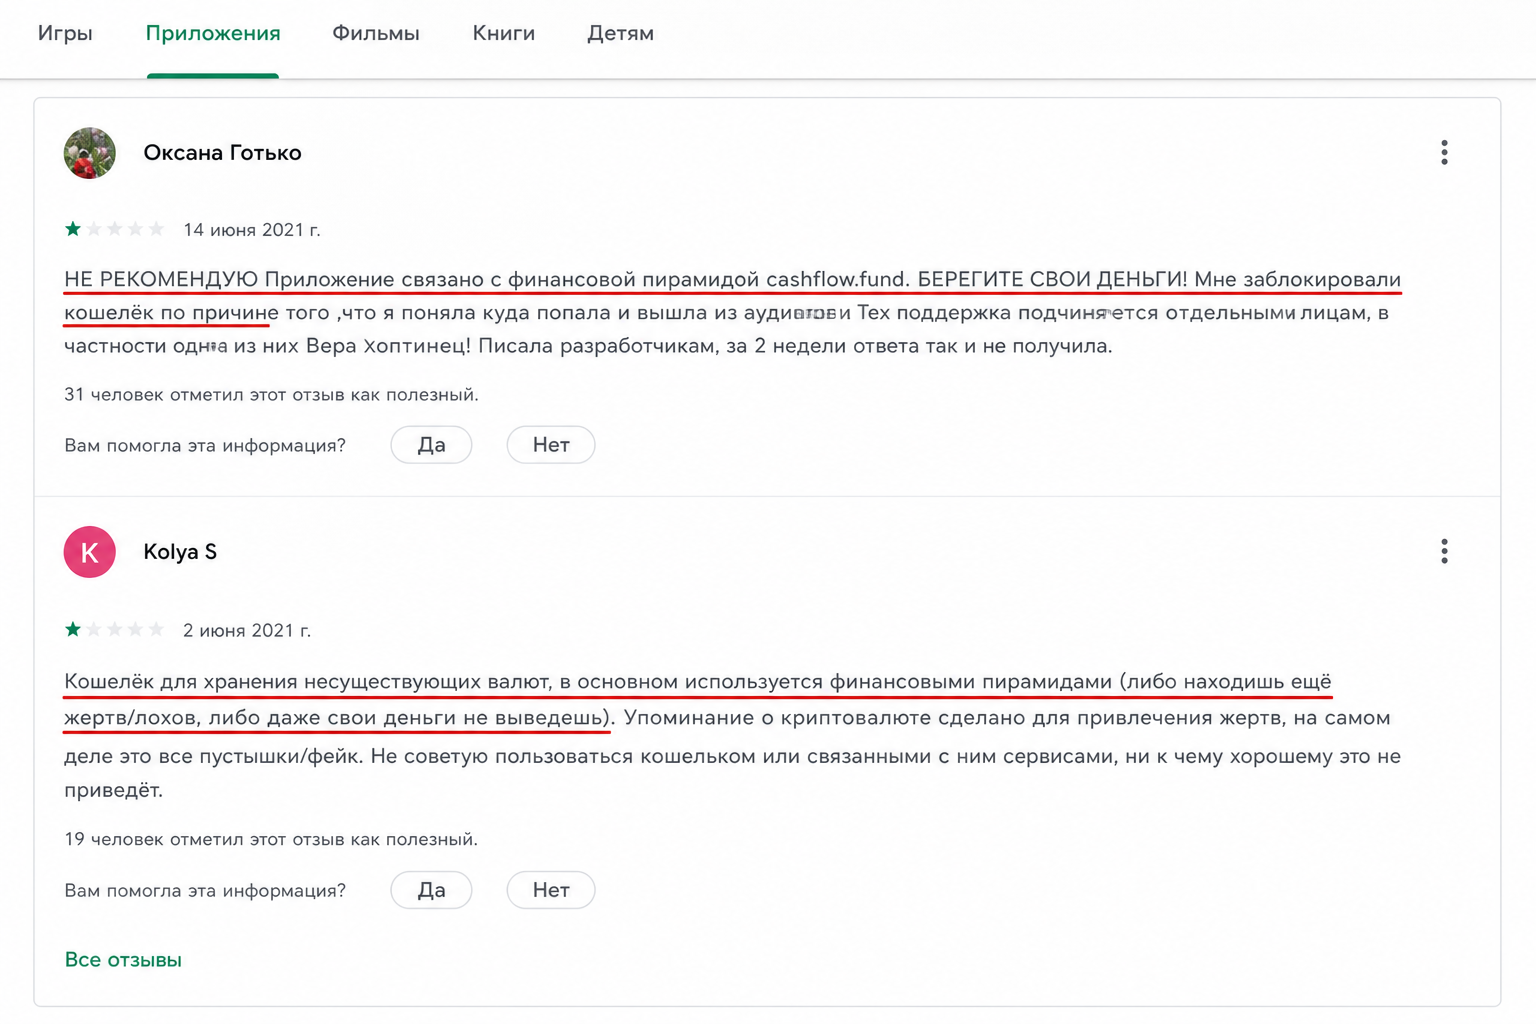Viewport: 1536px width, 1024px height.
Task: Go to the Книги tab
Action: coord(504,33)
